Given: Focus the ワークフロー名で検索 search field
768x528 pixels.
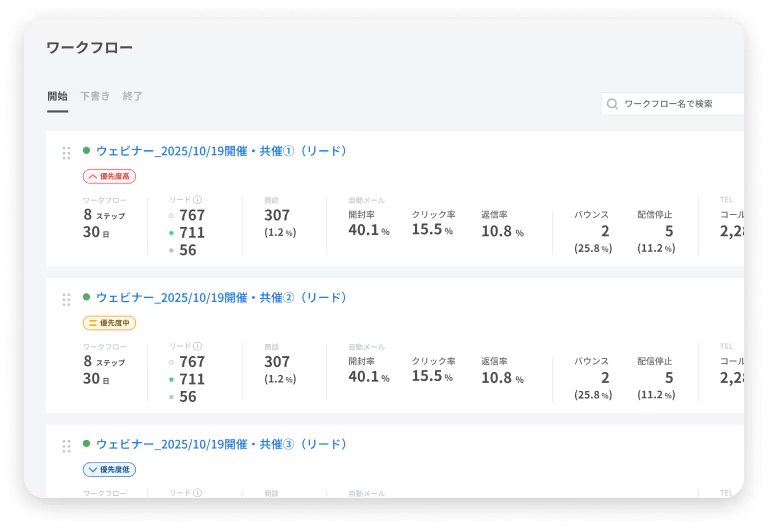Looking at the screenshot, I should [x=680, y=104].
